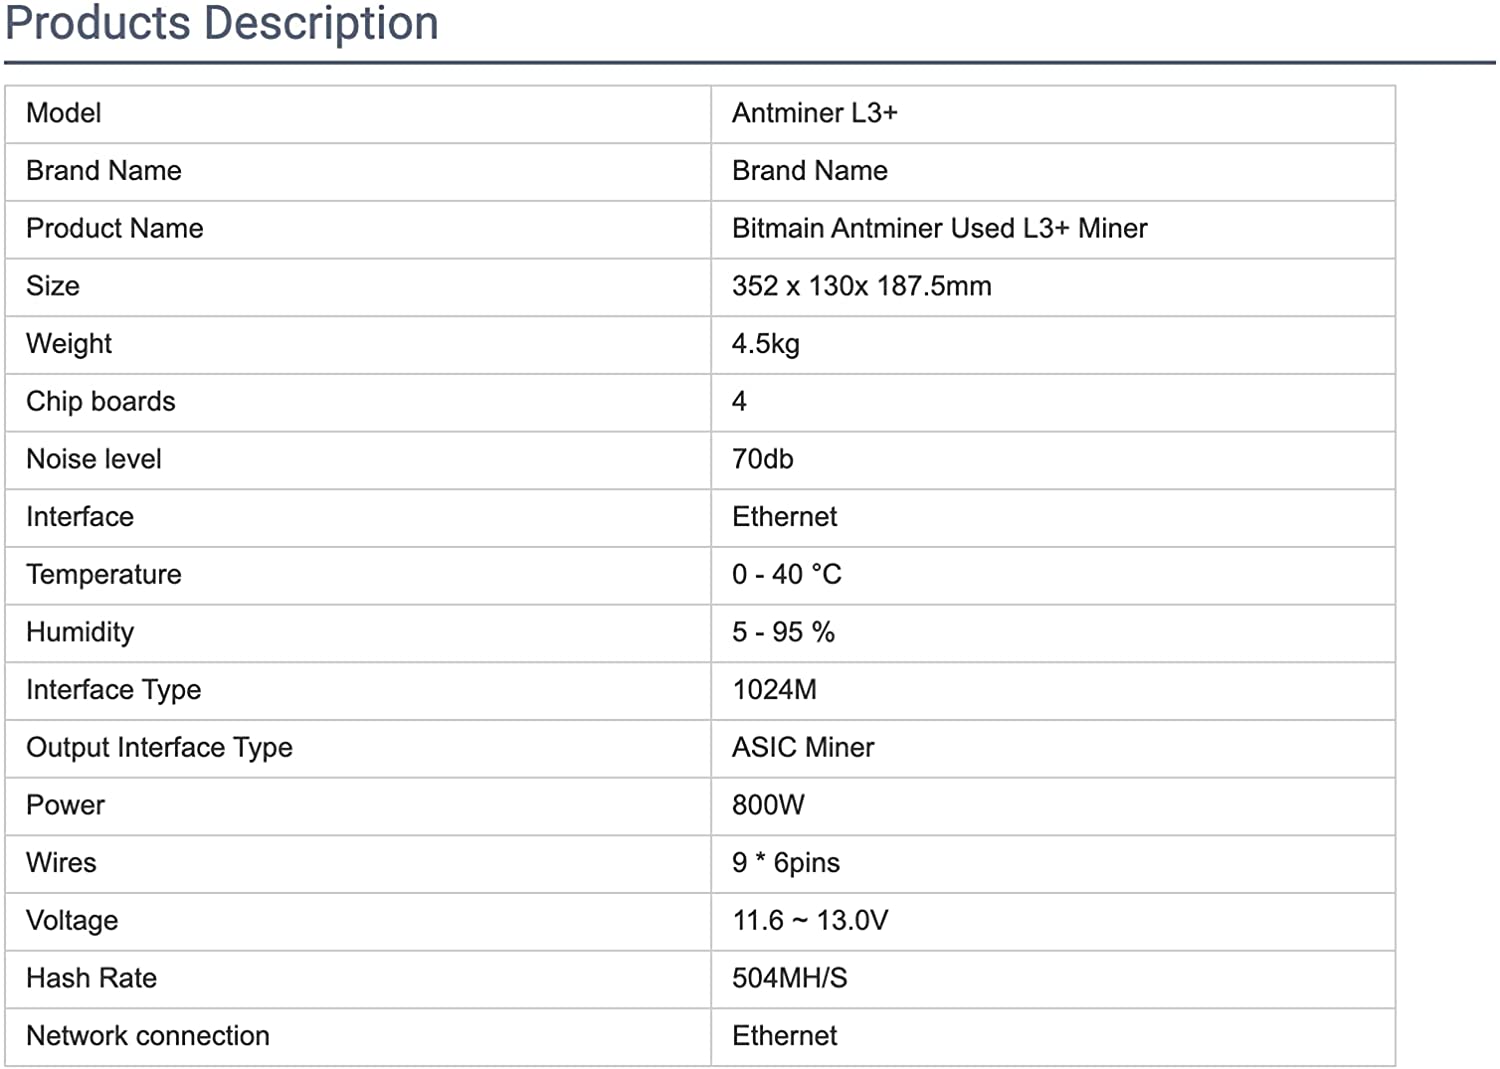
Task: Click the Products Description heading
Action: coord(221,23)
